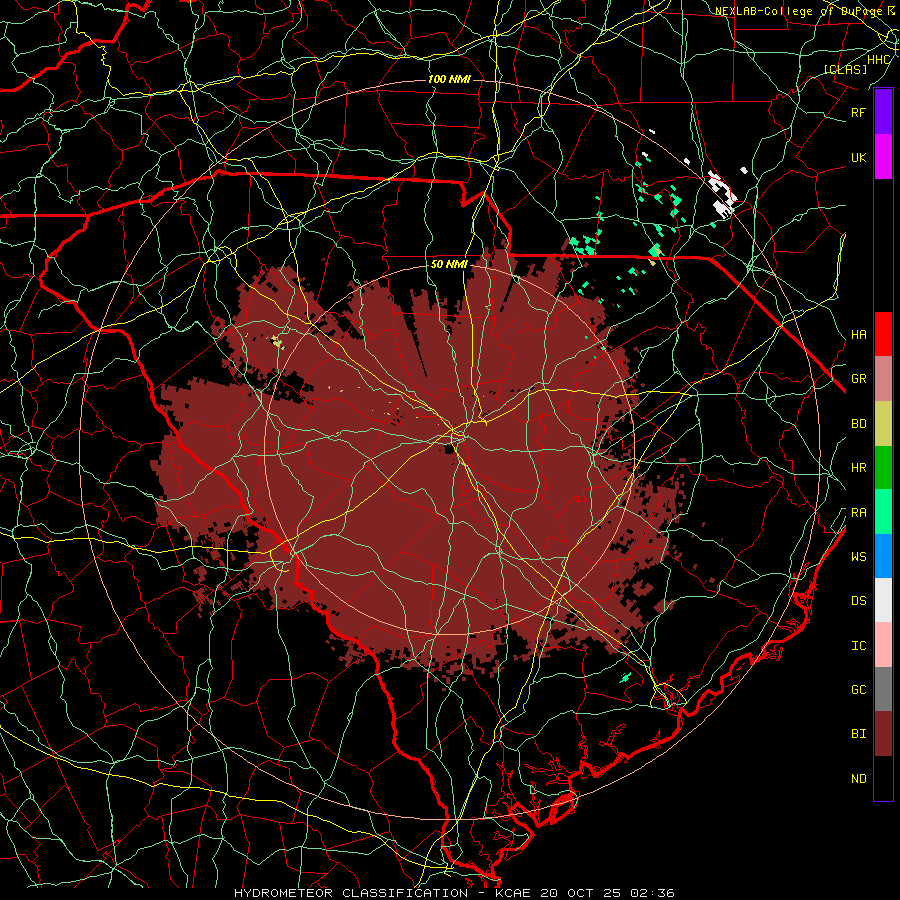900x900 pixels.
Task: Click the RA legend label
Action: pos(858,513)
